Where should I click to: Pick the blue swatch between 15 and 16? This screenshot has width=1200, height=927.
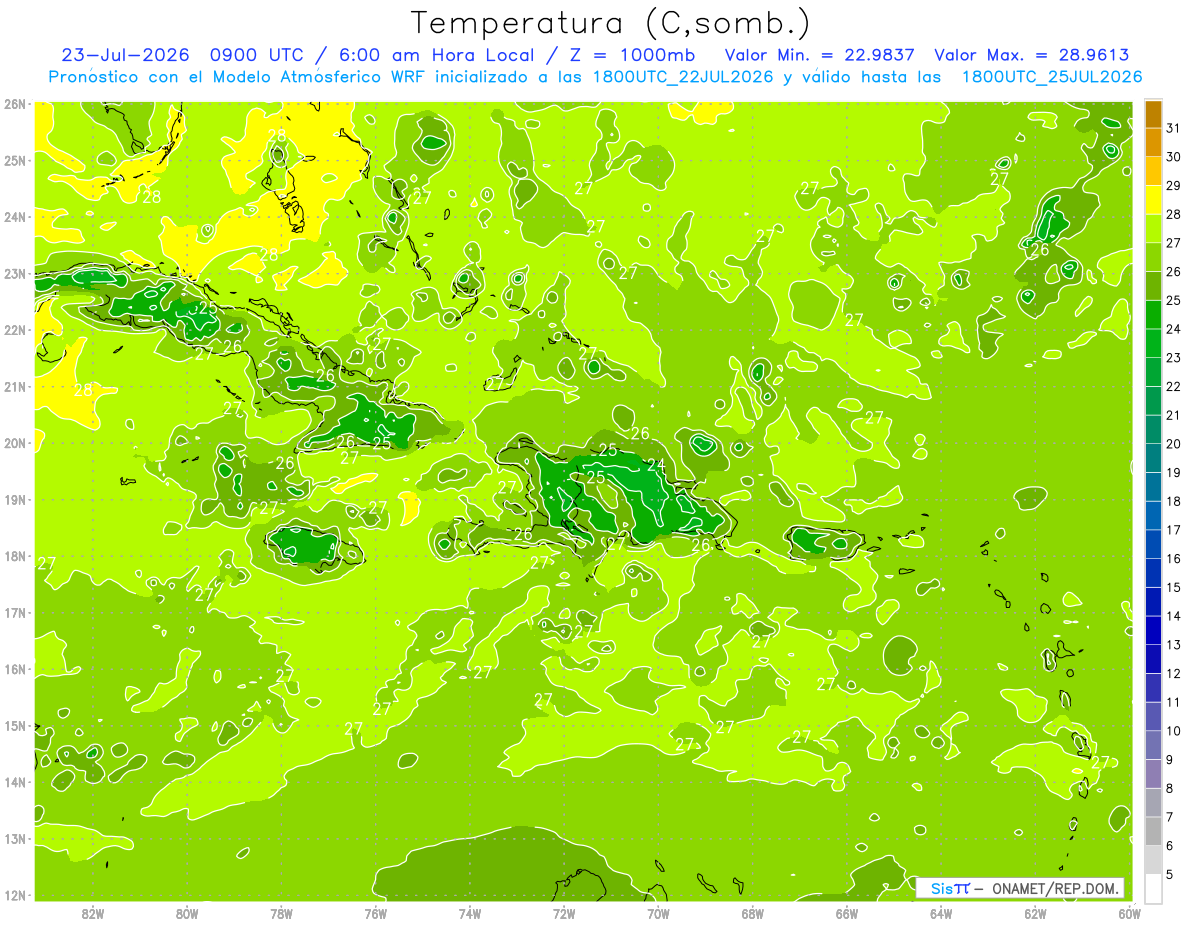1153,572
